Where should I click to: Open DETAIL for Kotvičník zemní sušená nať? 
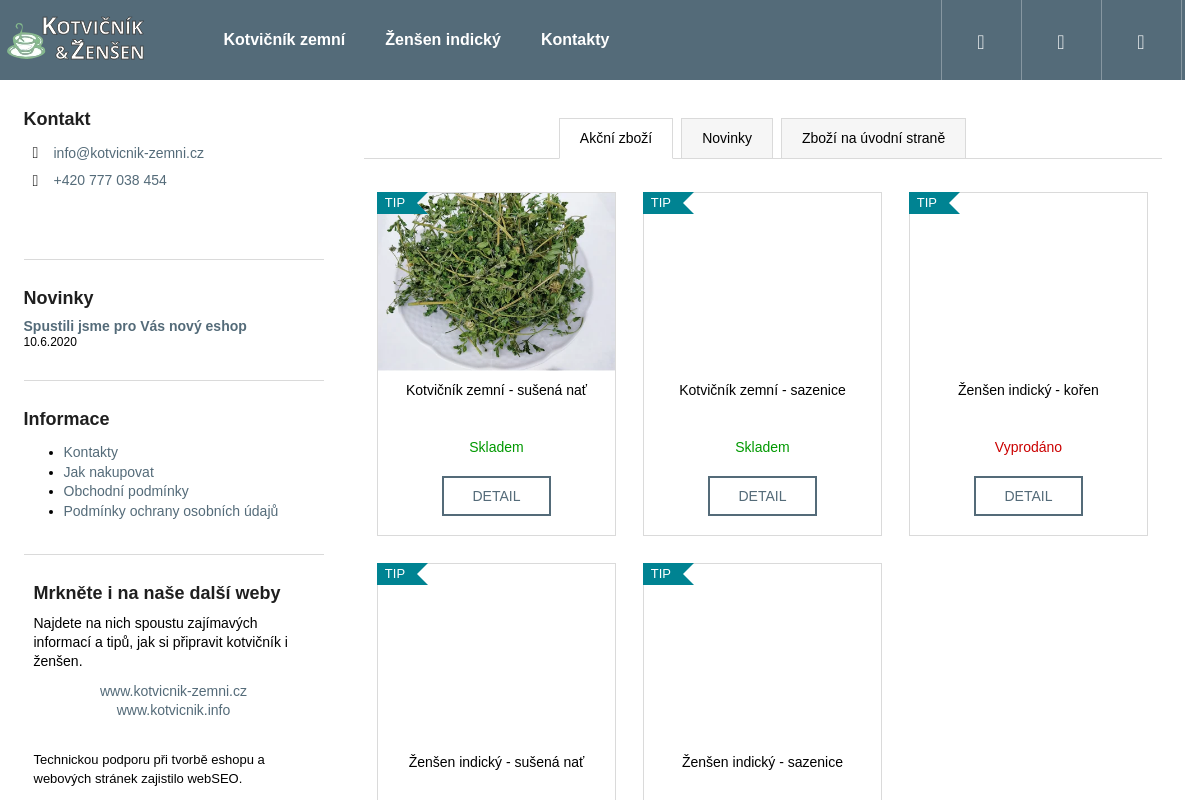pos(496,496)
